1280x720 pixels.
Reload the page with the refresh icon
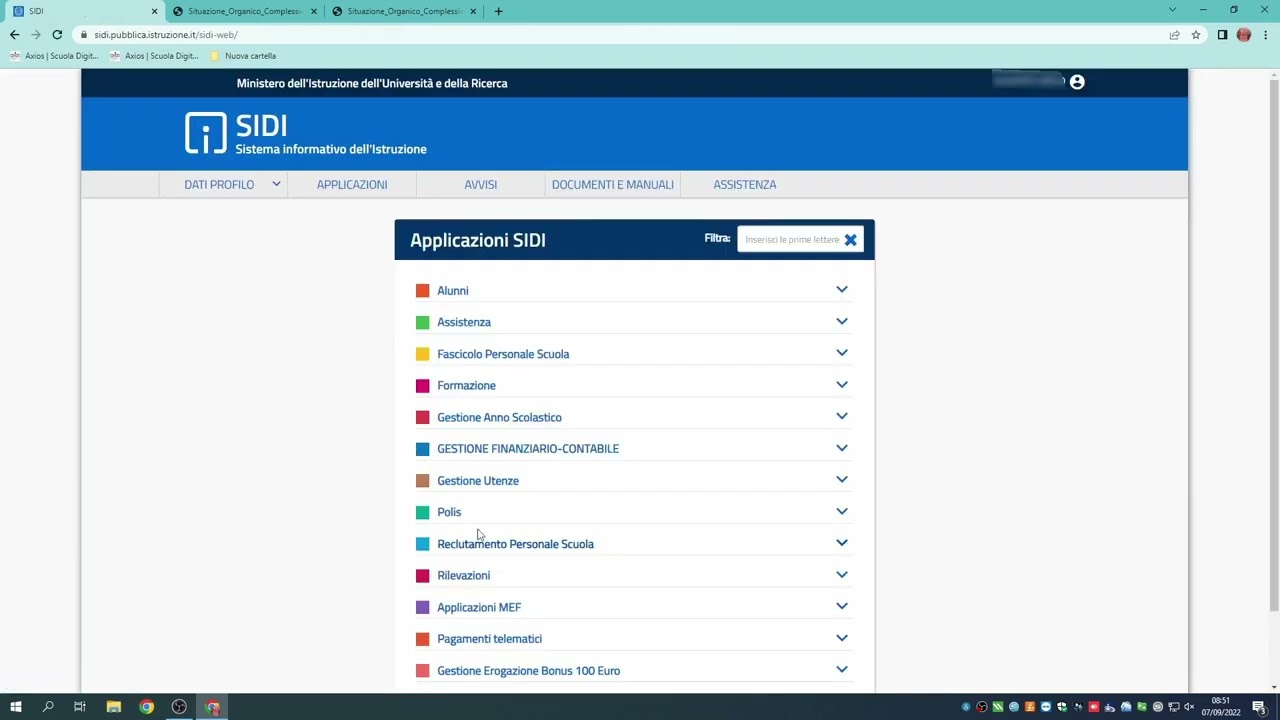(57, 35)
